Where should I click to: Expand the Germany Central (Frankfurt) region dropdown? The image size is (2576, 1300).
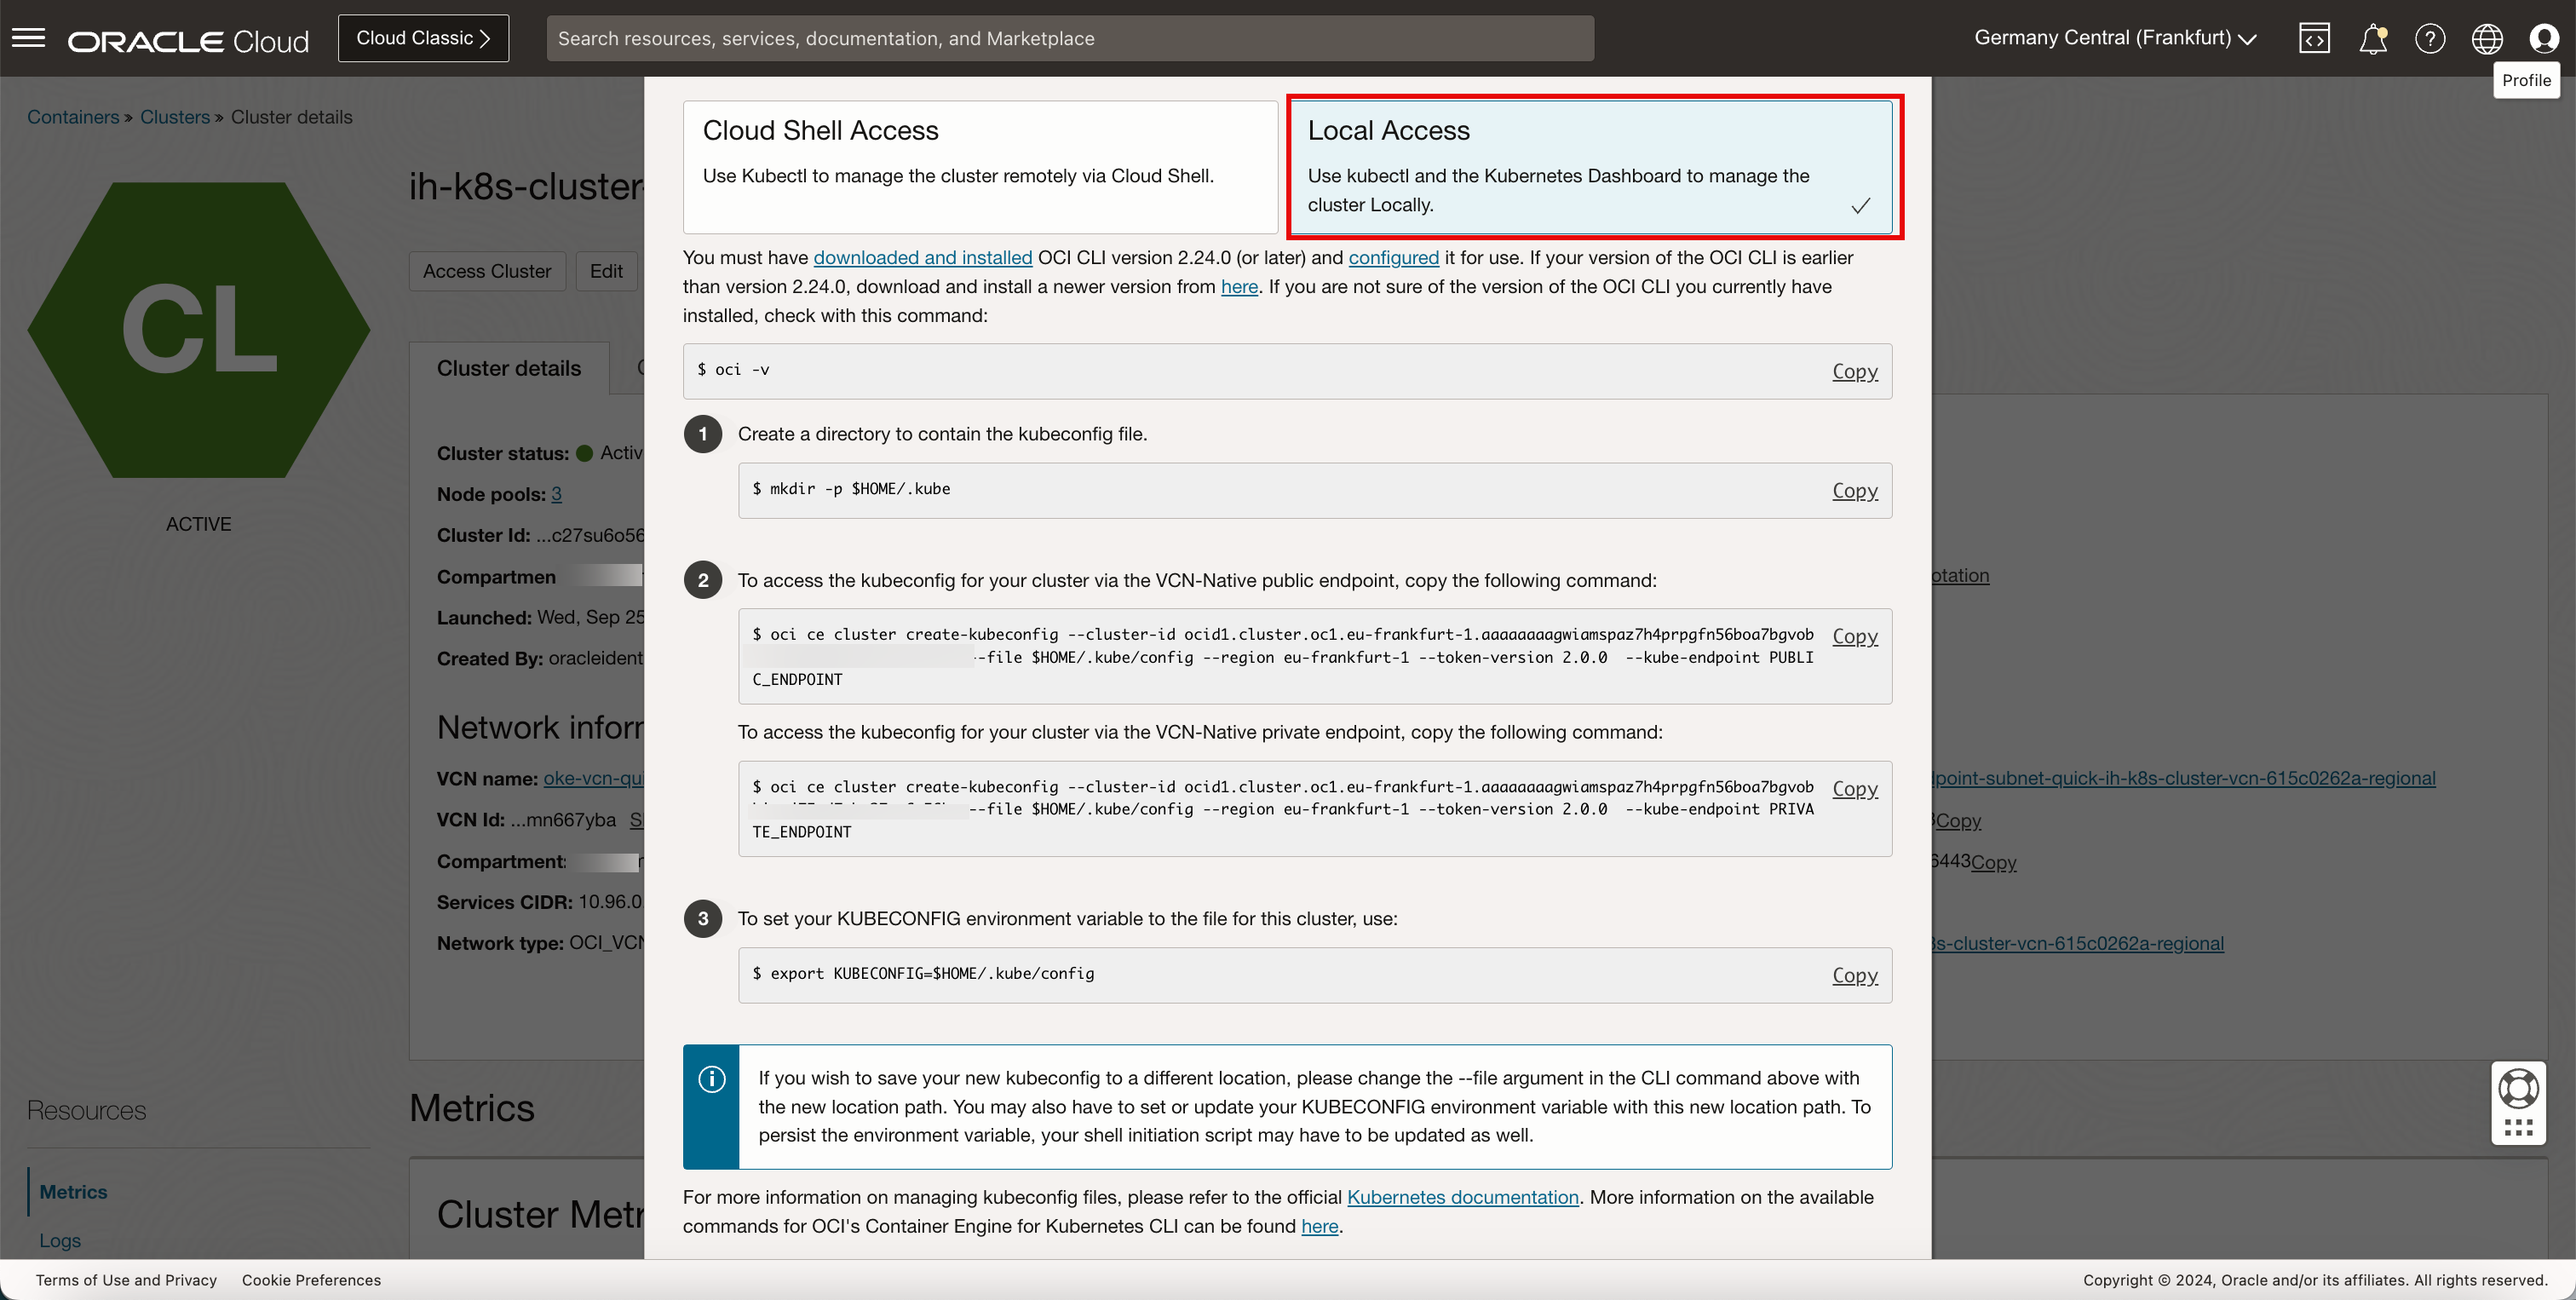[x=2114, y=38]
